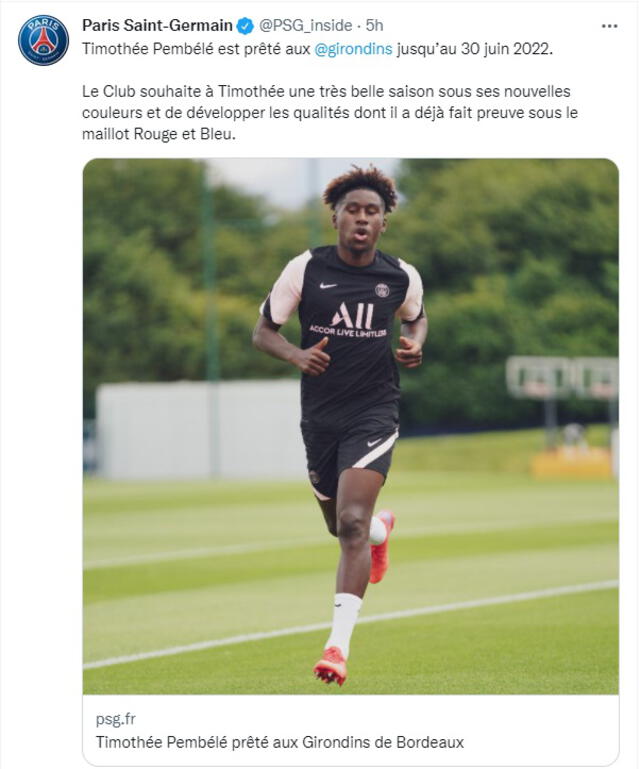The height and width of the screenshot is (769, 640).
Task: Click the link card footer area
Action: coord(351,730)
